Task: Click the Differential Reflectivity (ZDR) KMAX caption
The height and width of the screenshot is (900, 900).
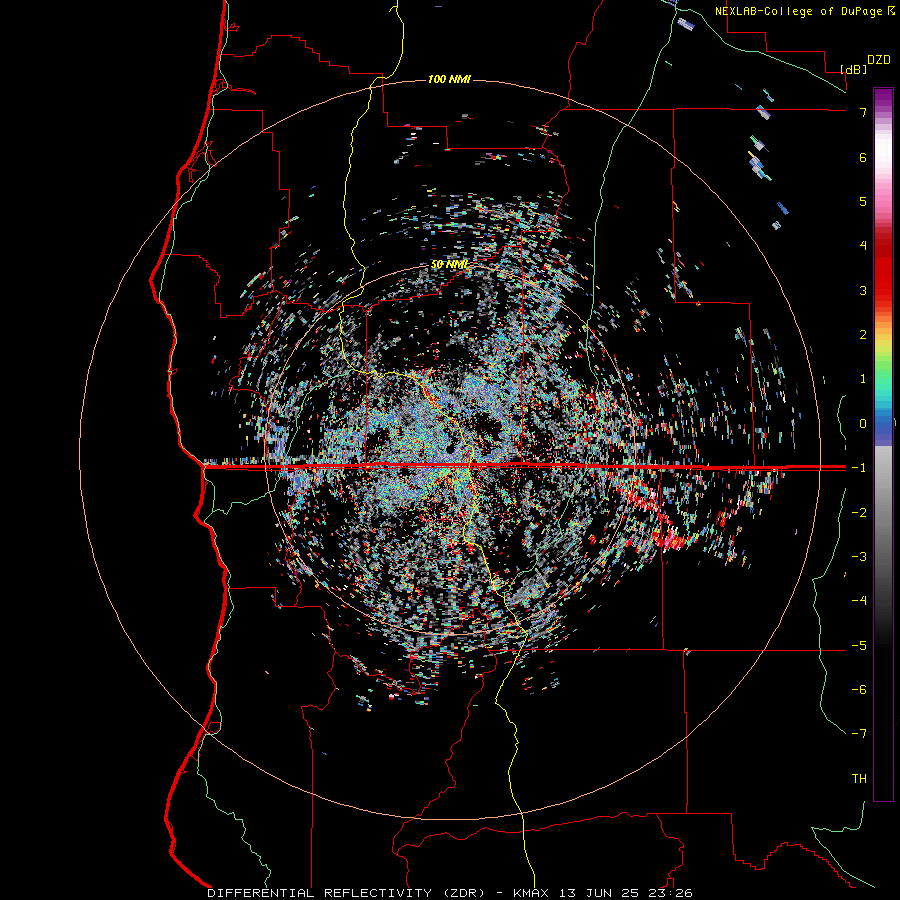Action: [x=449, y=893]
